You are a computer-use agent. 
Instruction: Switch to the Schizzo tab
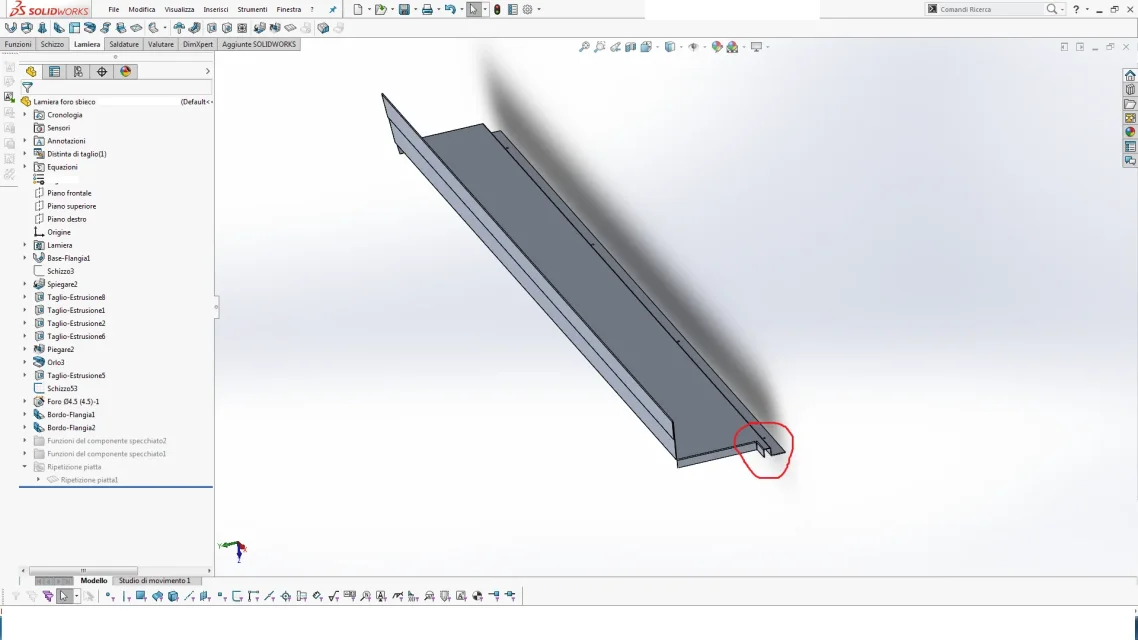52,44
